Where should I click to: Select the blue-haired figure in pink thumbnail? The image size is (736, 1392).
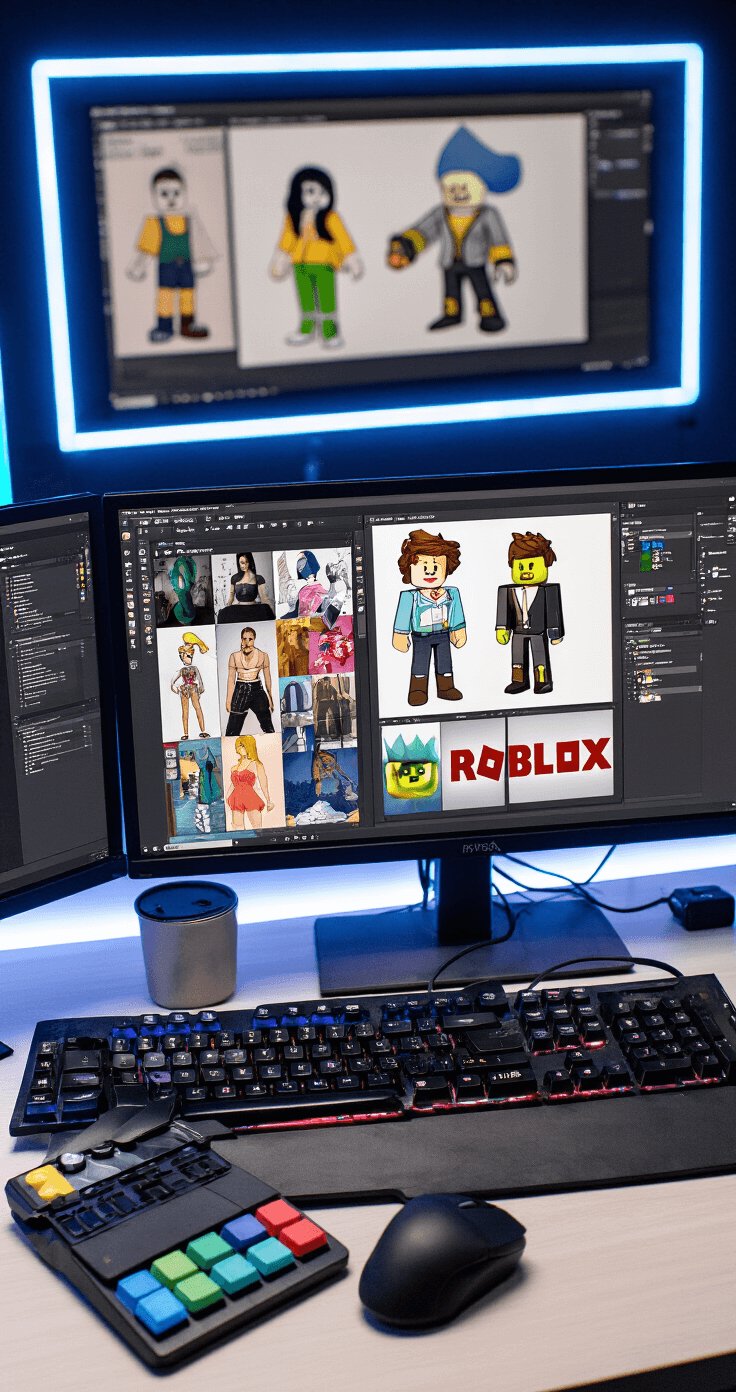pos(314,582)
